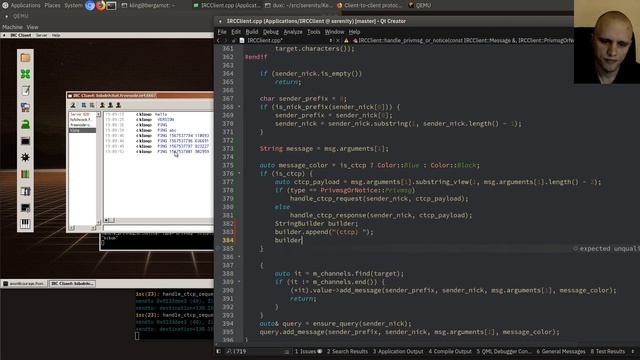This screenshot has height=360, width=640.
Task: Open the folder icon in Serenity's sidebar launcher
Action: click(x=25, y=58)
